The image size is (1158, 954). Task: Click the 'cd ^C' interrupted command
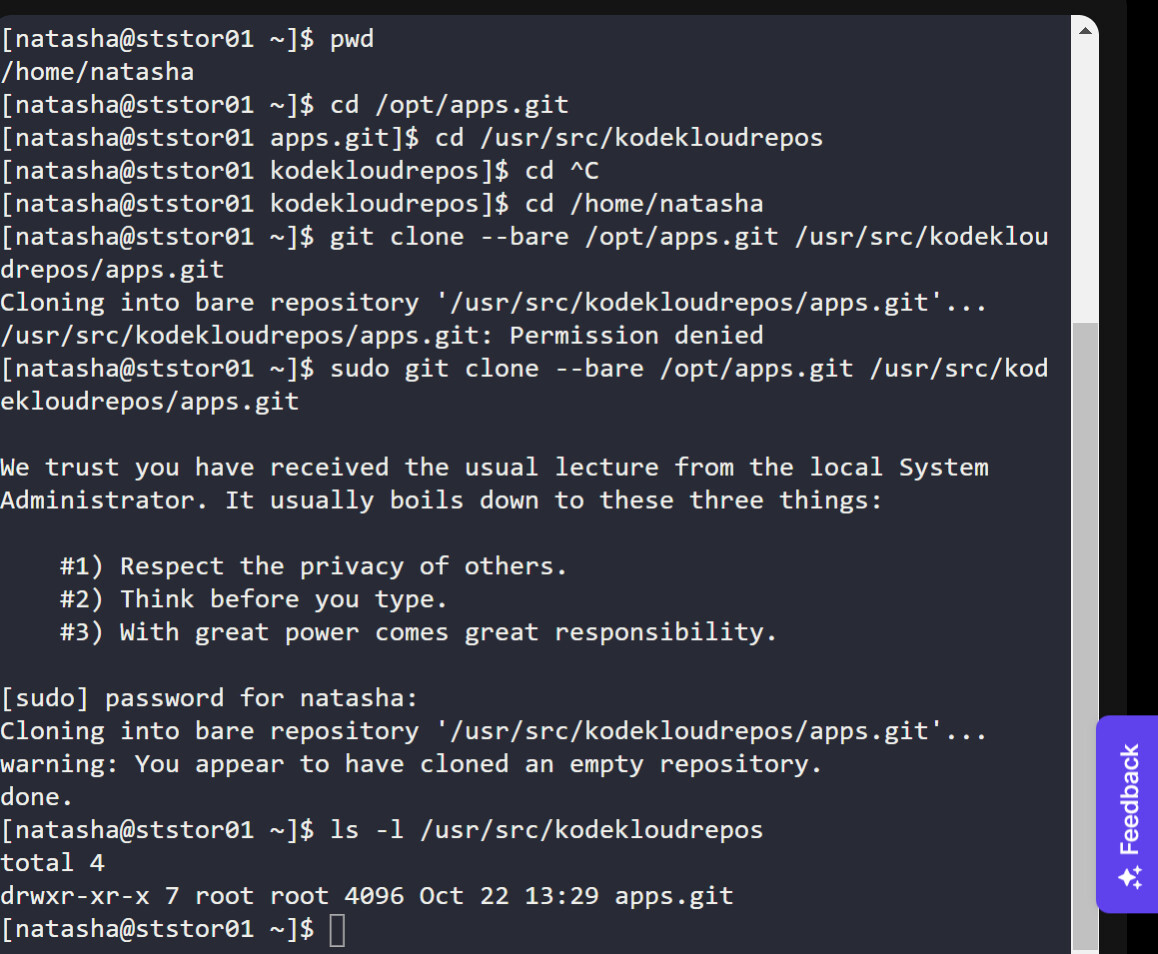[562, 171]
